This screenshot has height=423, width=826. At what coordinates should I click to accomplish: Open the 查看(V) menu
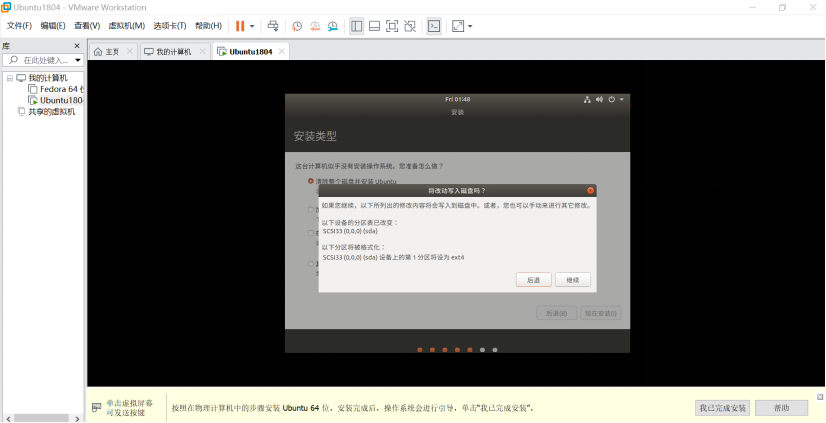pos(87,26)
